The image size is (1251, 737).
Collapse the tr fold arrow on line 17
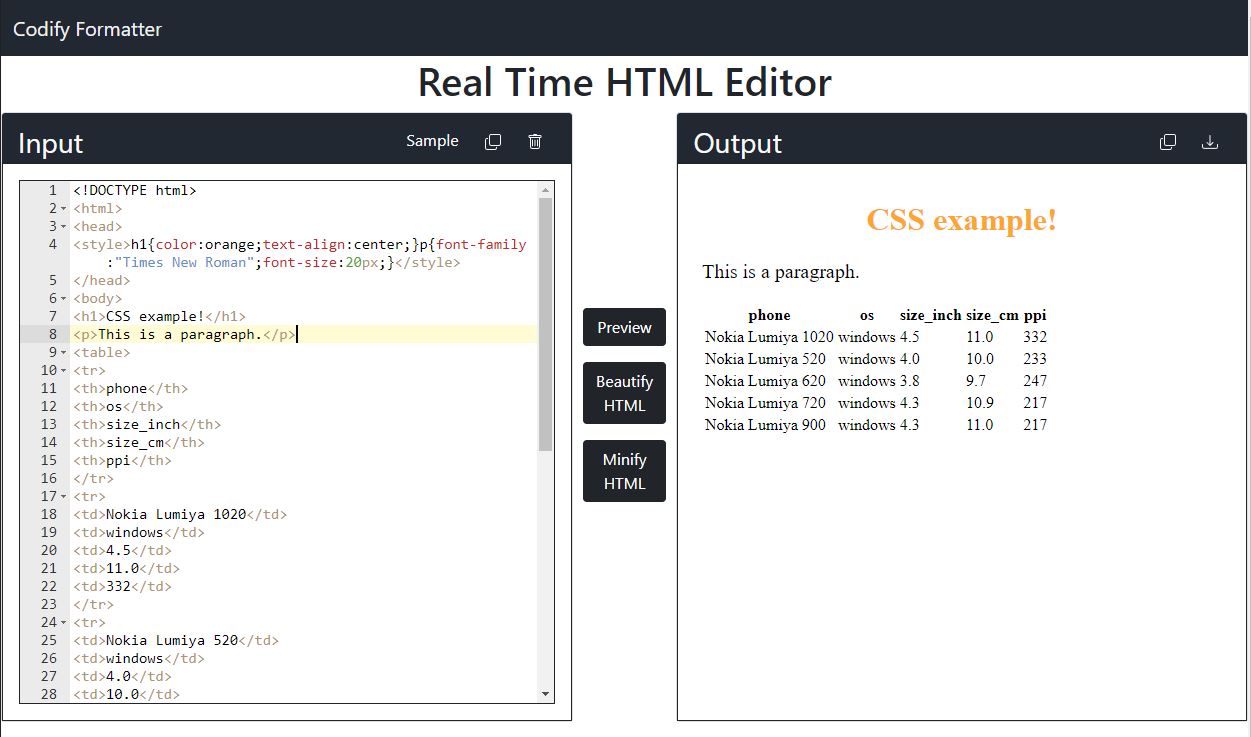[x=61, y=496]
